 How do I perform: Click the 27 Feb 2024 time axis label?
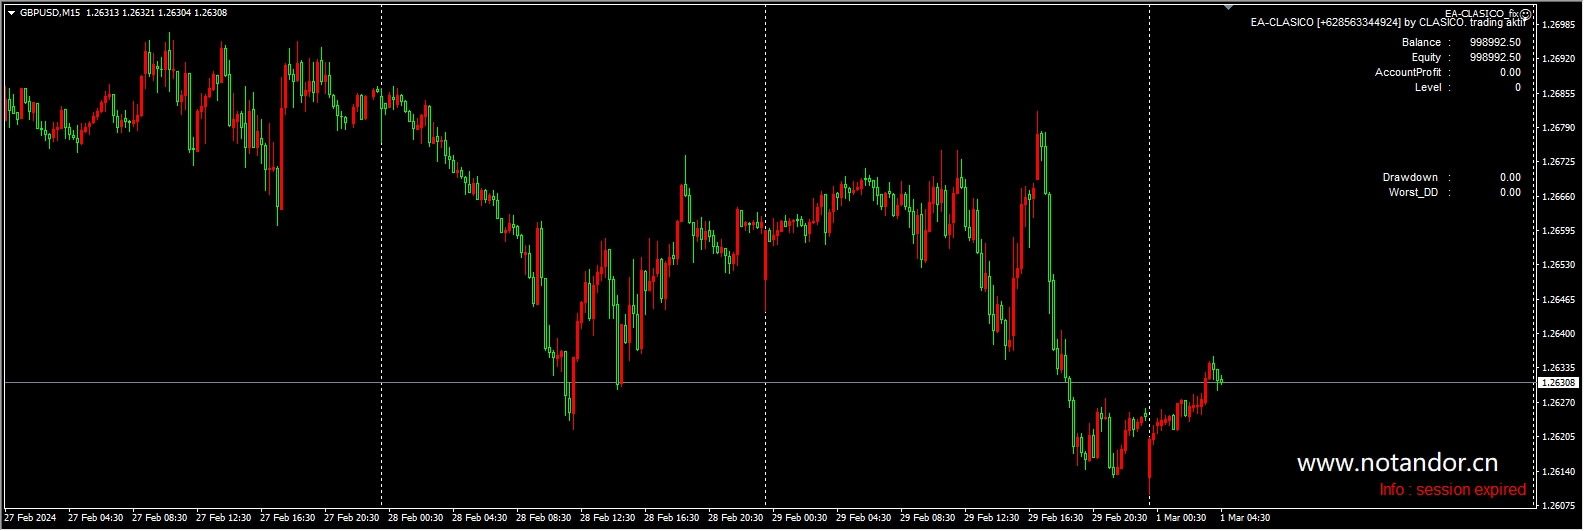click(30, 518)
